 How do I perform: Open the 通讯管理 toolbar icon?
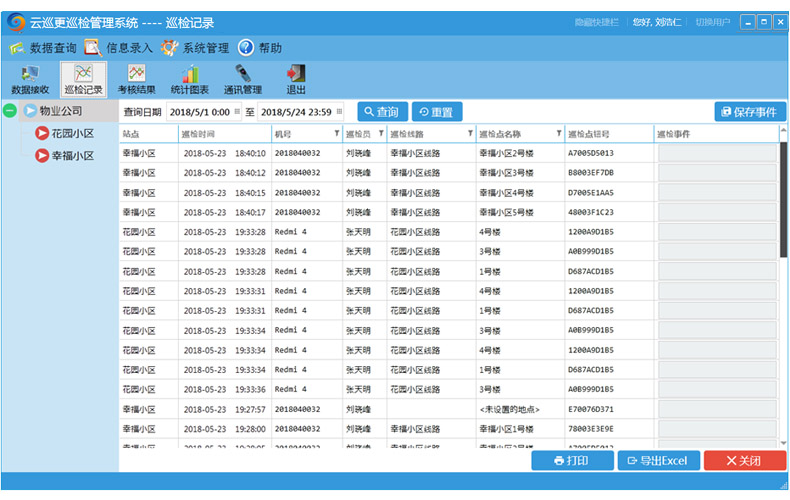(x=243, y=80)
